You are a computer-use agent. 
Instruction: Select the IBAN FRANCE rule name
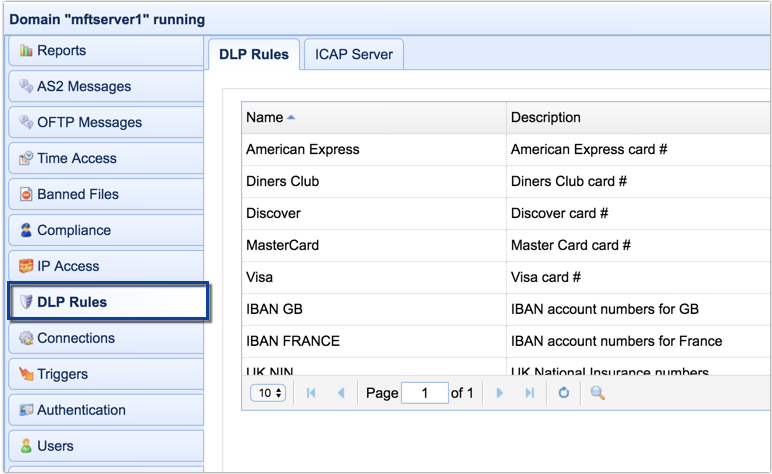coord(293,341)
